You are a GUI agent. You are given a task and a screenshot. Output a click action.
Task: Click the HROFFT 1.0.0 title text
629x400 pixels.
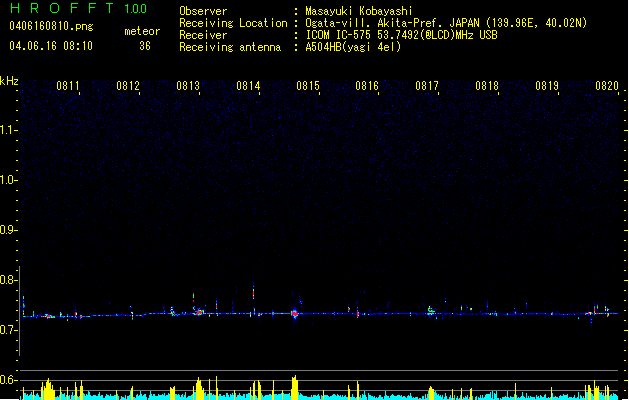[78, 8]
